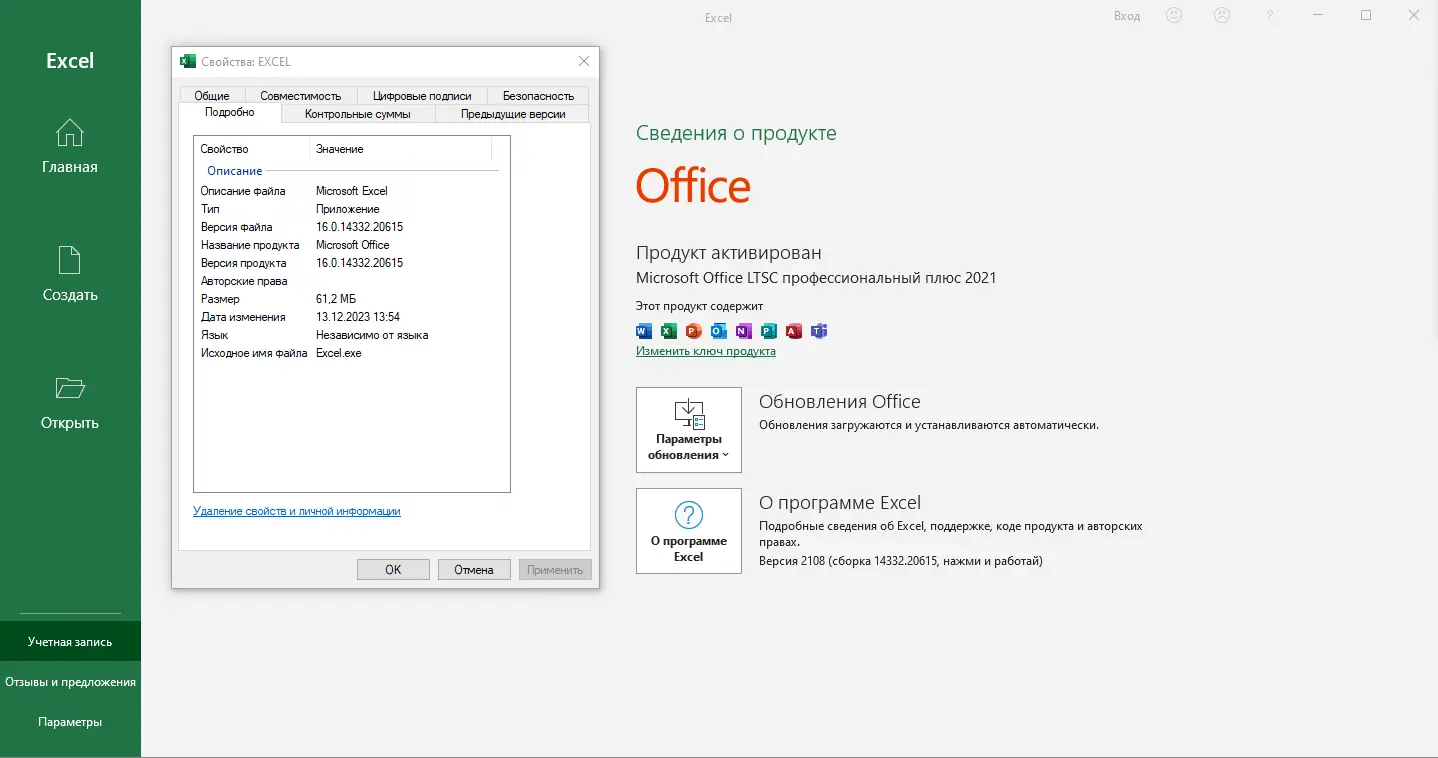Viewport: 1438px width, 758px height.
Task: Open the Цифровые подписи tab
Action: [422, 96]
